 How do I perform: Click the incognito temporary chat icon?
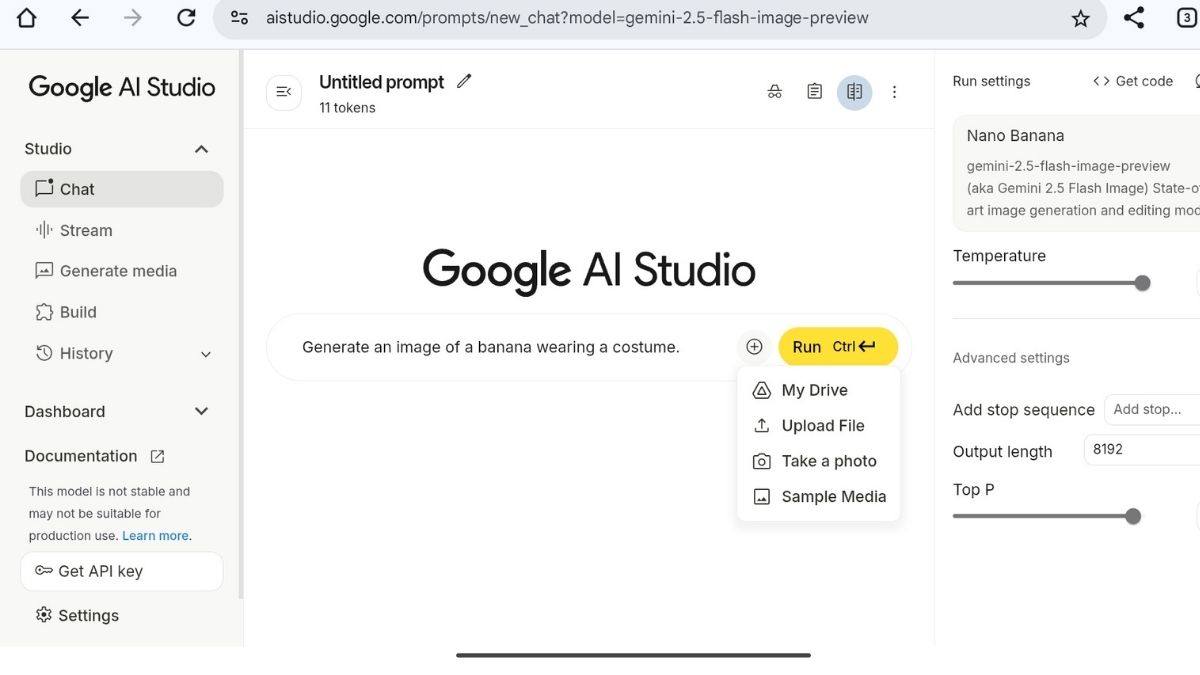tap(774, 92)
